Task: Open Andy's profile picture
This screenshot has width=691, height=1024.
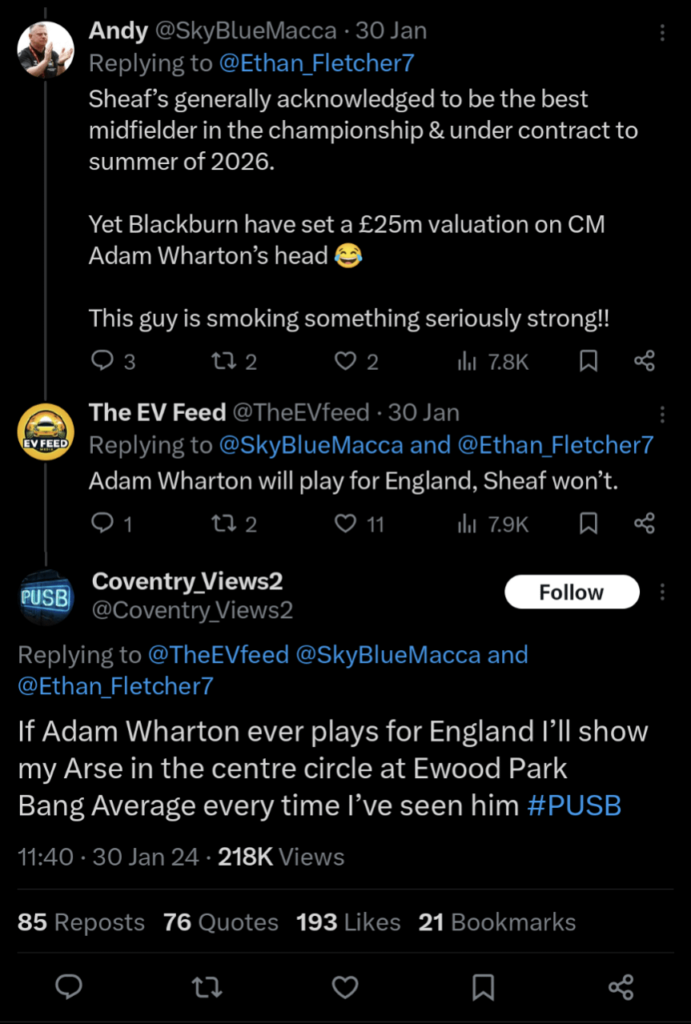Action: click(46, 49)
